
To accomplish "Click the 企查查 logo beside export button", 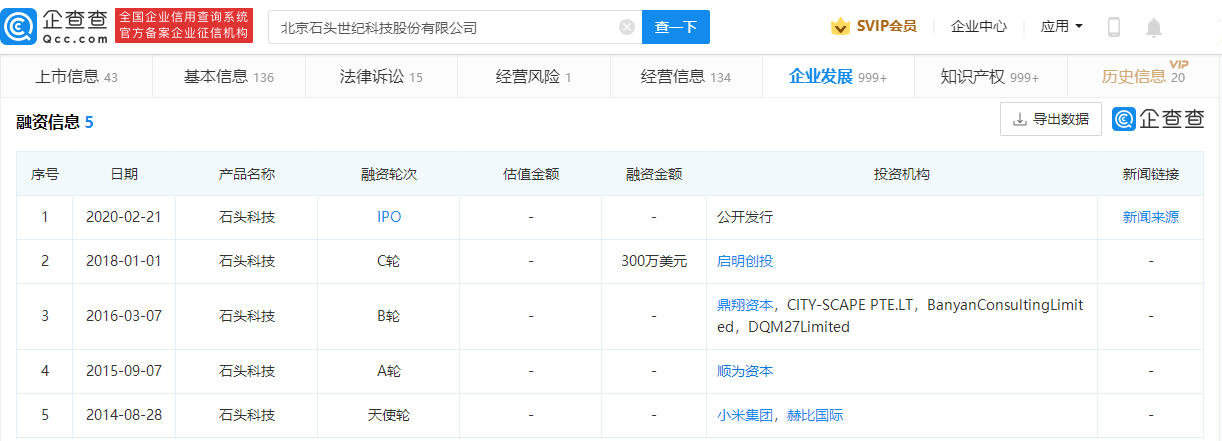I will tap(1158, 119).
